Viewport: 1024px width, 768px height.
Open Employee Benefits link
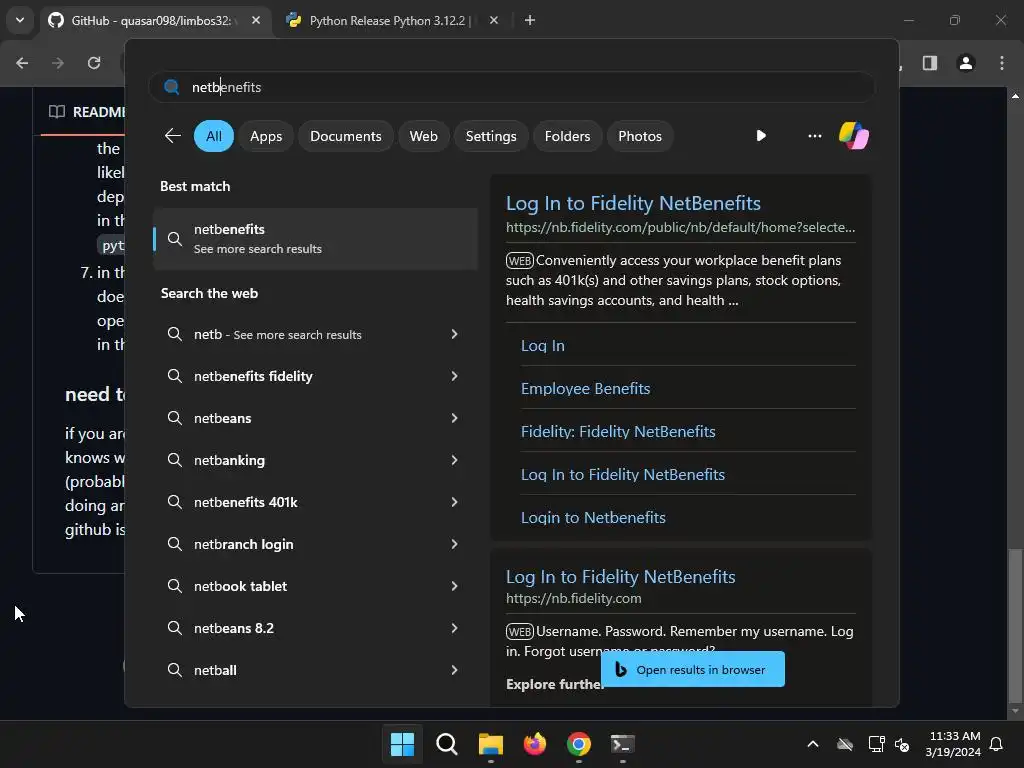coord(585,389)
